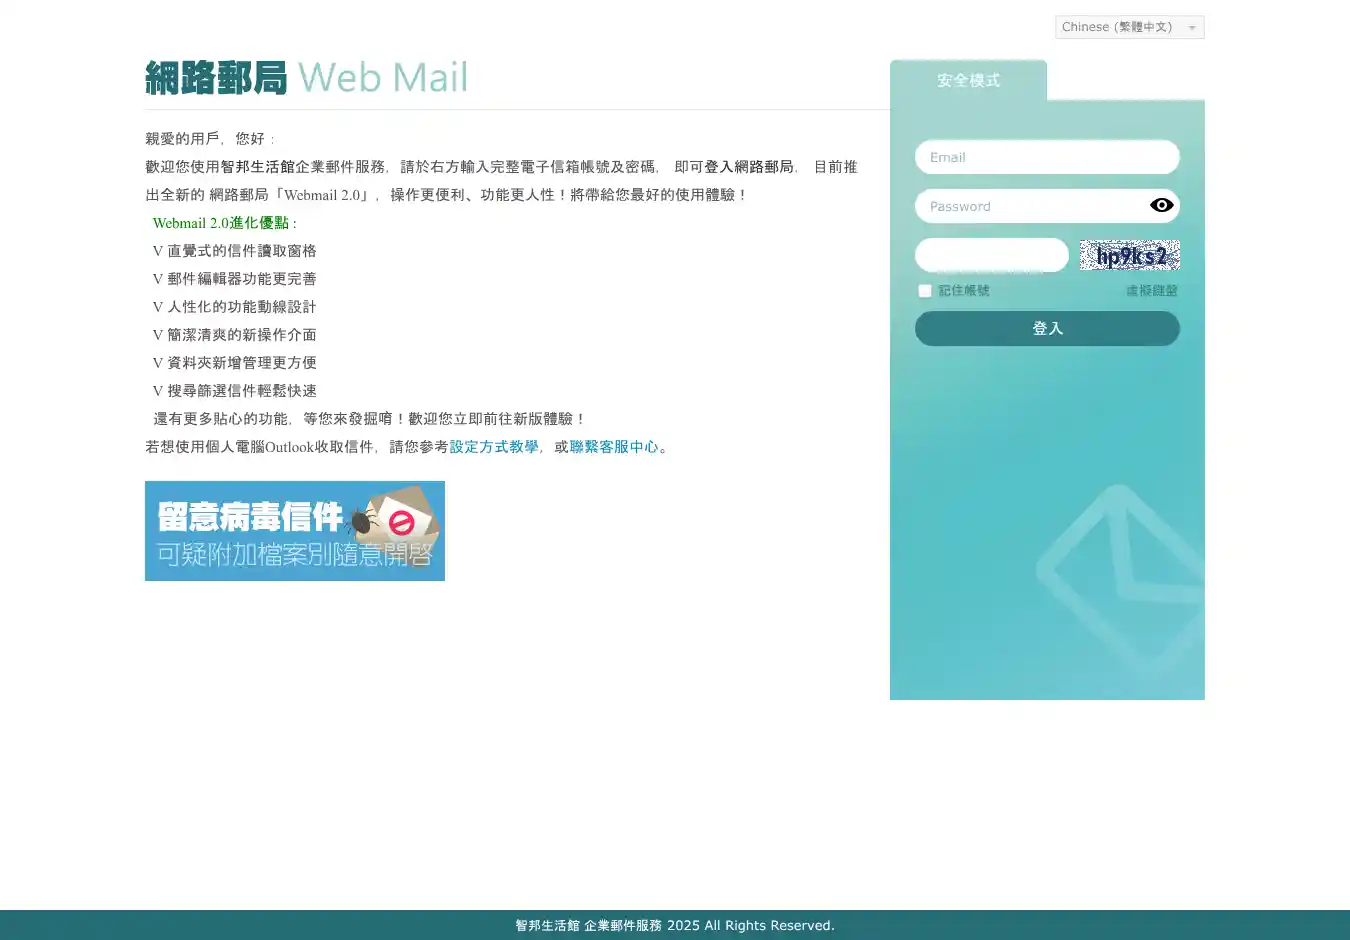
Task: Open the 設定方式教學 setup tutorial link
Action: click(494, 447)
